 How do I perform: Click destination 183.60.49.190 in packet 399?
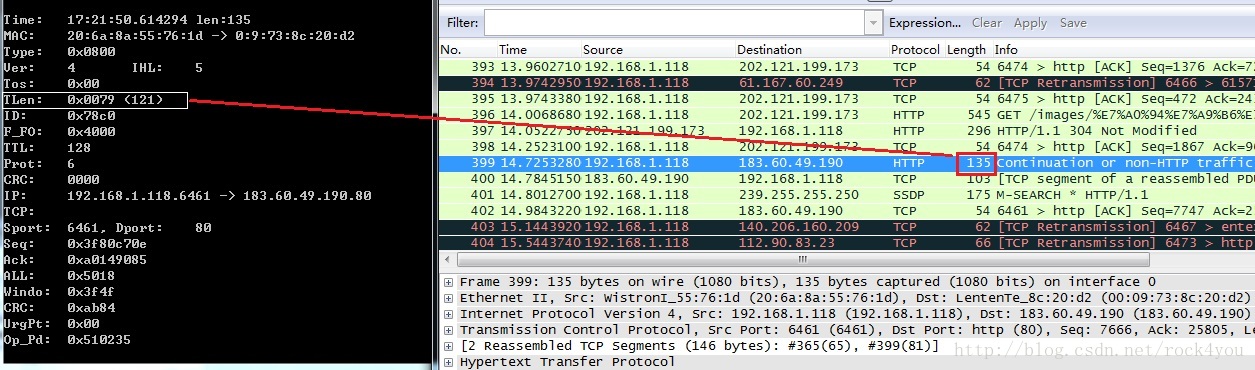(x=791, y=162)
